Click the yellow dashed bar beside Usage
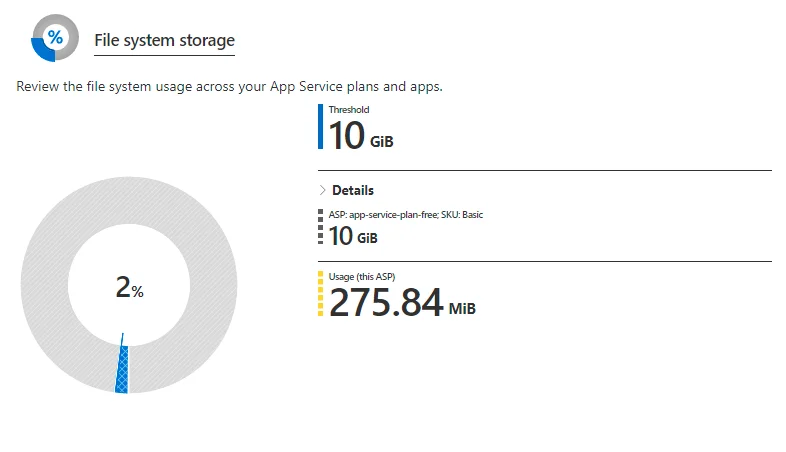The height and width of the screenshot is (452, 786). [320, 294]
